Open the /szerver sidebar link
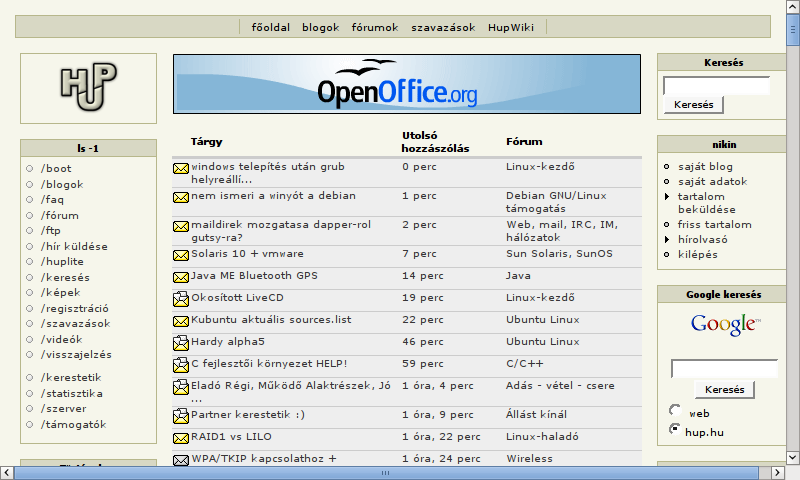800x480 pixels. 63,409
